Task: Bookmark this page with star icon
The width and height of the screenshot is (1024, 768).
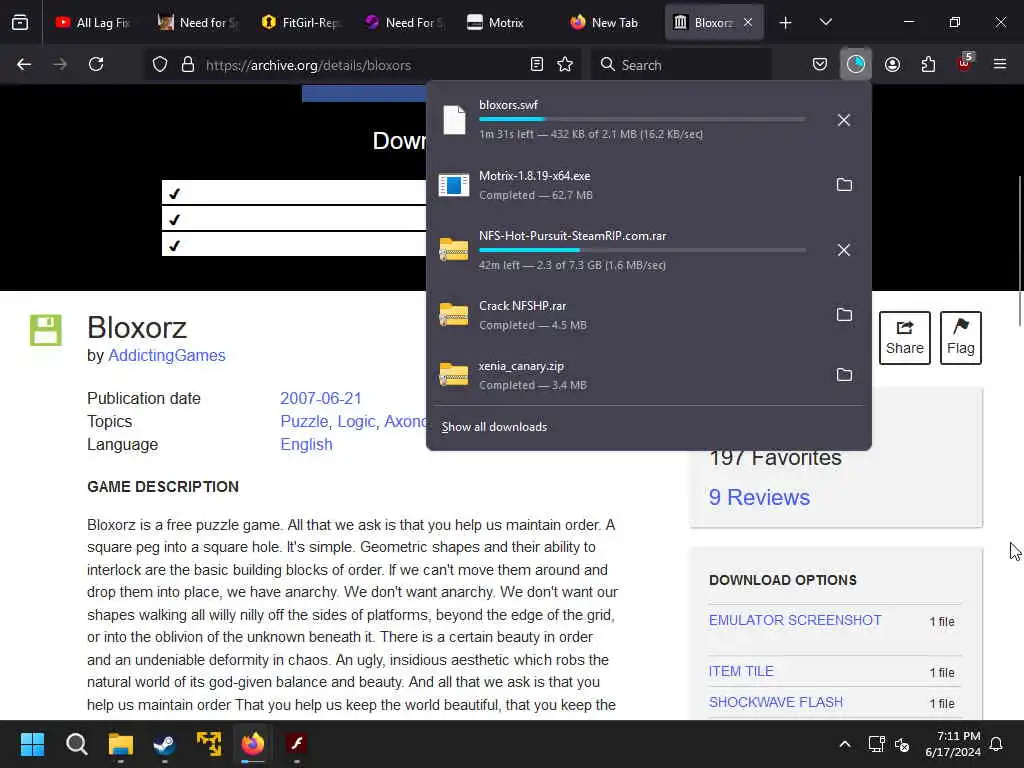Action: pos(566,65)
